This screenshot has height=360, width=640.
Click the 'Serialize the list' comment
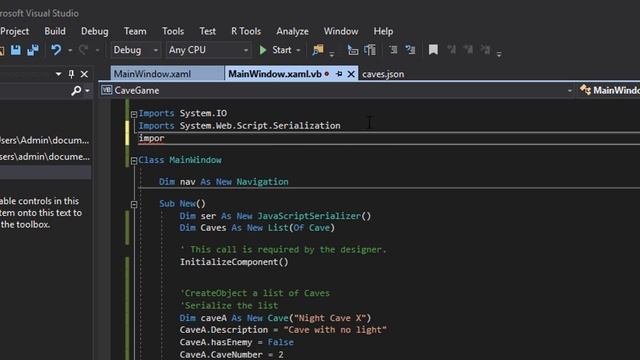pos(229,305)
